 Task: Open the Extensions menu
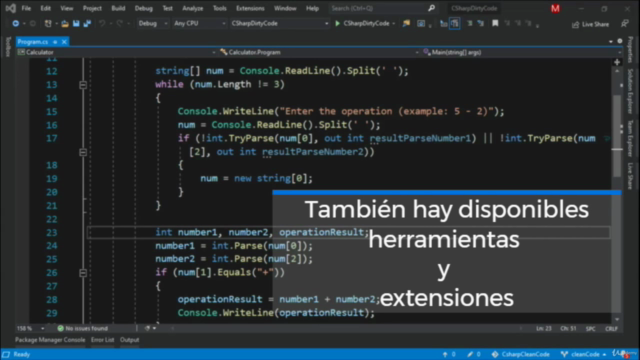point(250,8)
